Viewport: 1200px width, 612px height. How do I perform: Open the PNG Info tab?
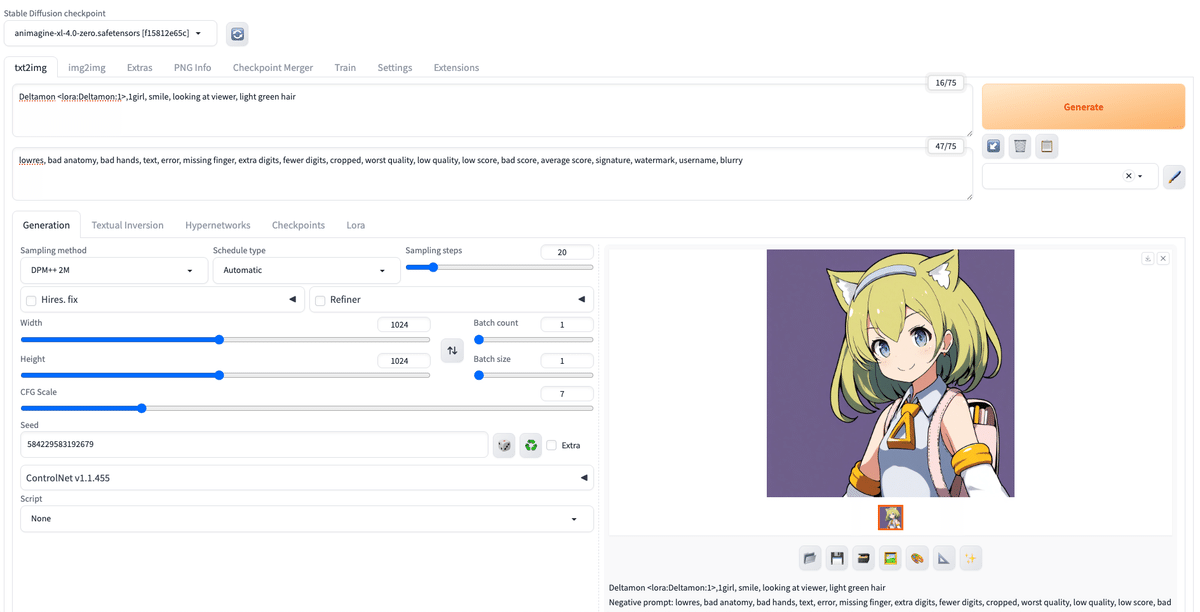point(192,67)
